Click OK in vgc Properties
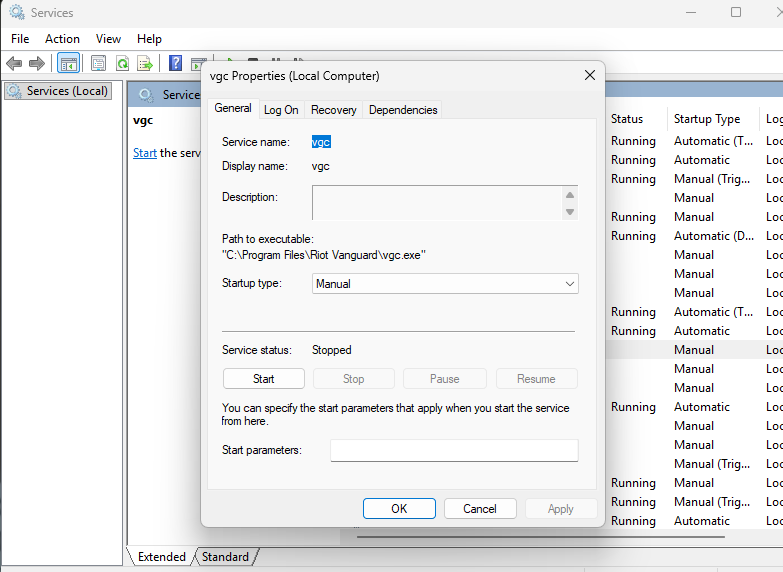The height and width of the screenshot is (572, 783). tap(399, 509)
